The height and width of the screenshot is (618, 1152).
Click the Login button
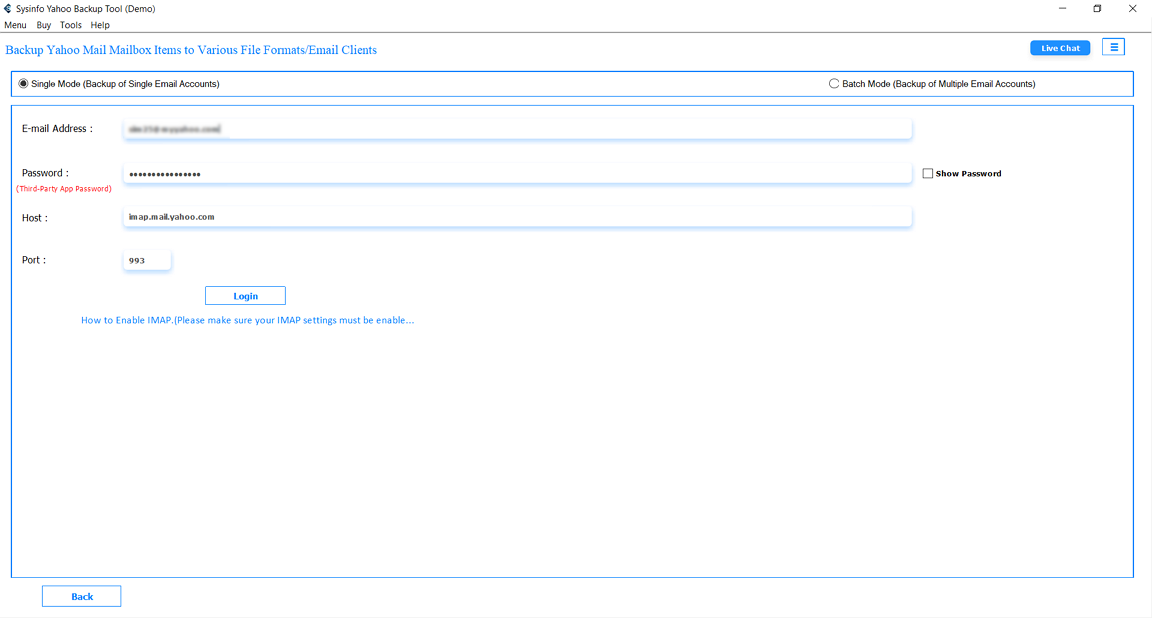[245, 295]
